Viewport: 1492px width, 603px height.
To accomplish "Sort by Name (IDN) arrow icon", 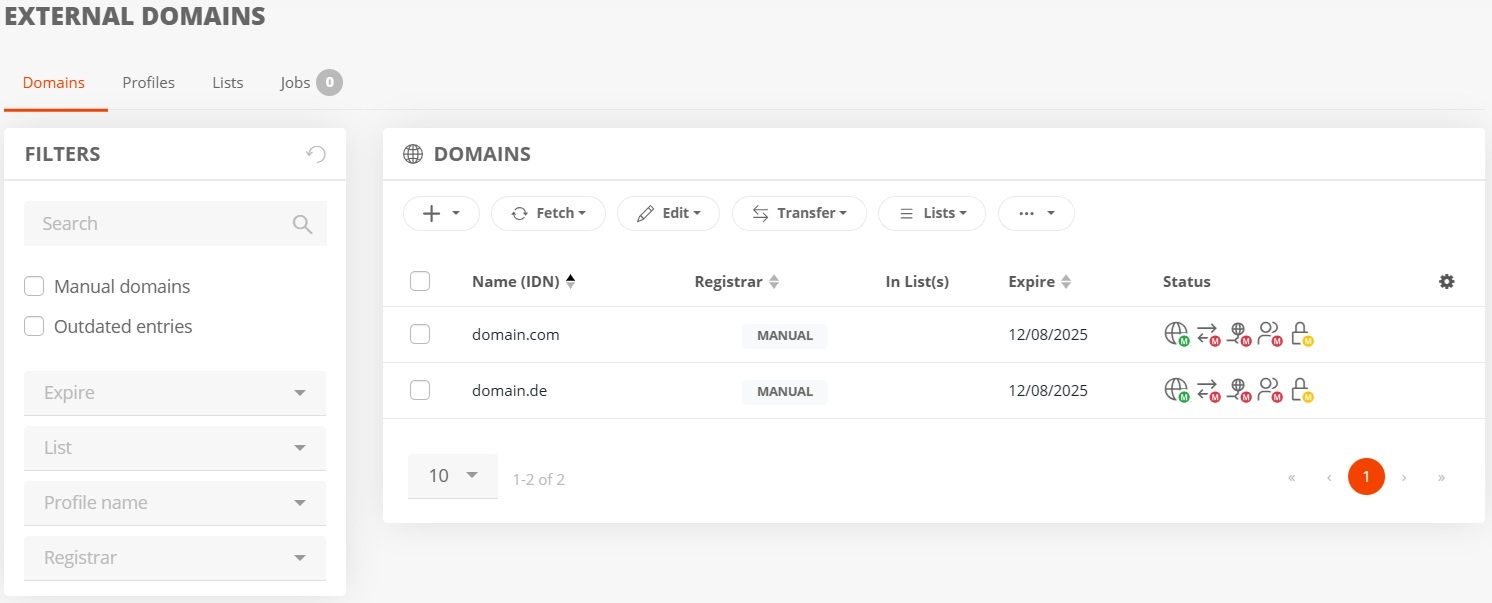I will pyautogui.click(x=570, y=282).
